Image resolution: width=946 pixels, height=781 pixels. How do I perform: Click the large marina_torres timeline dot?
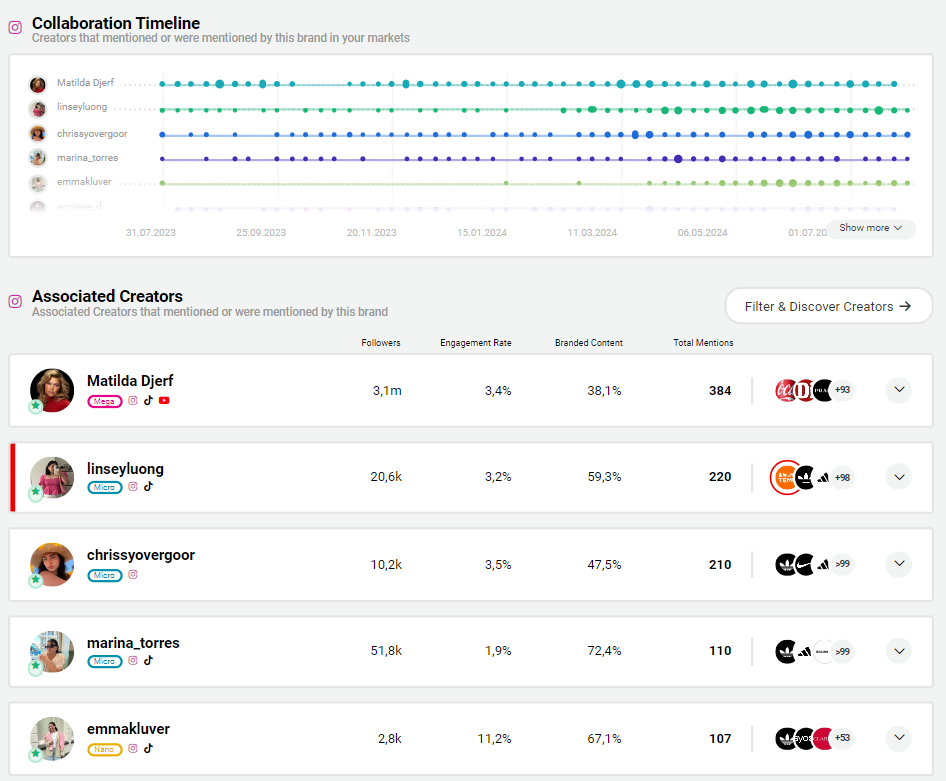[x=678, y=159]
